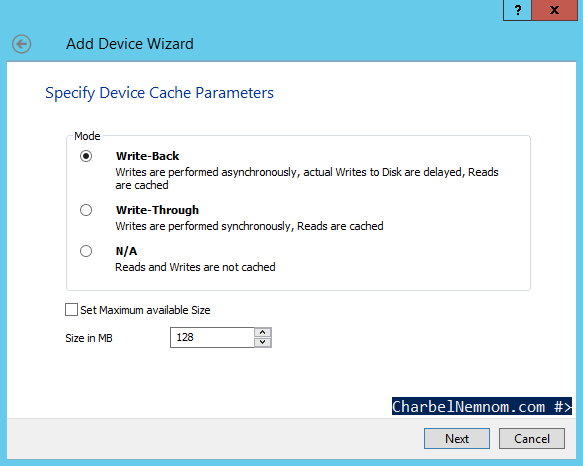Choose the N/A cache mode option
This screenshot has width=583, height=466.
click(86, 251)
